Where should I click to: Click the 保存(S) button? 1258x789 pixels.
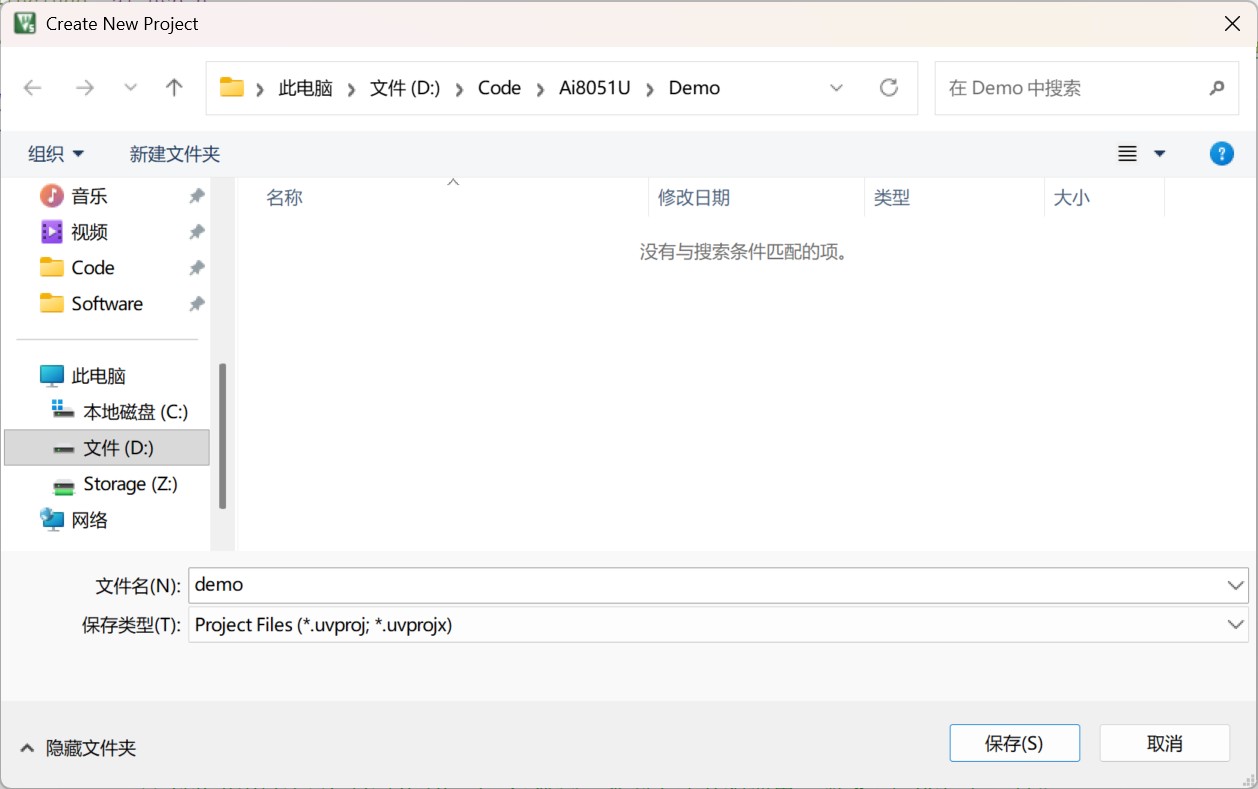(x=1014, y=743)
